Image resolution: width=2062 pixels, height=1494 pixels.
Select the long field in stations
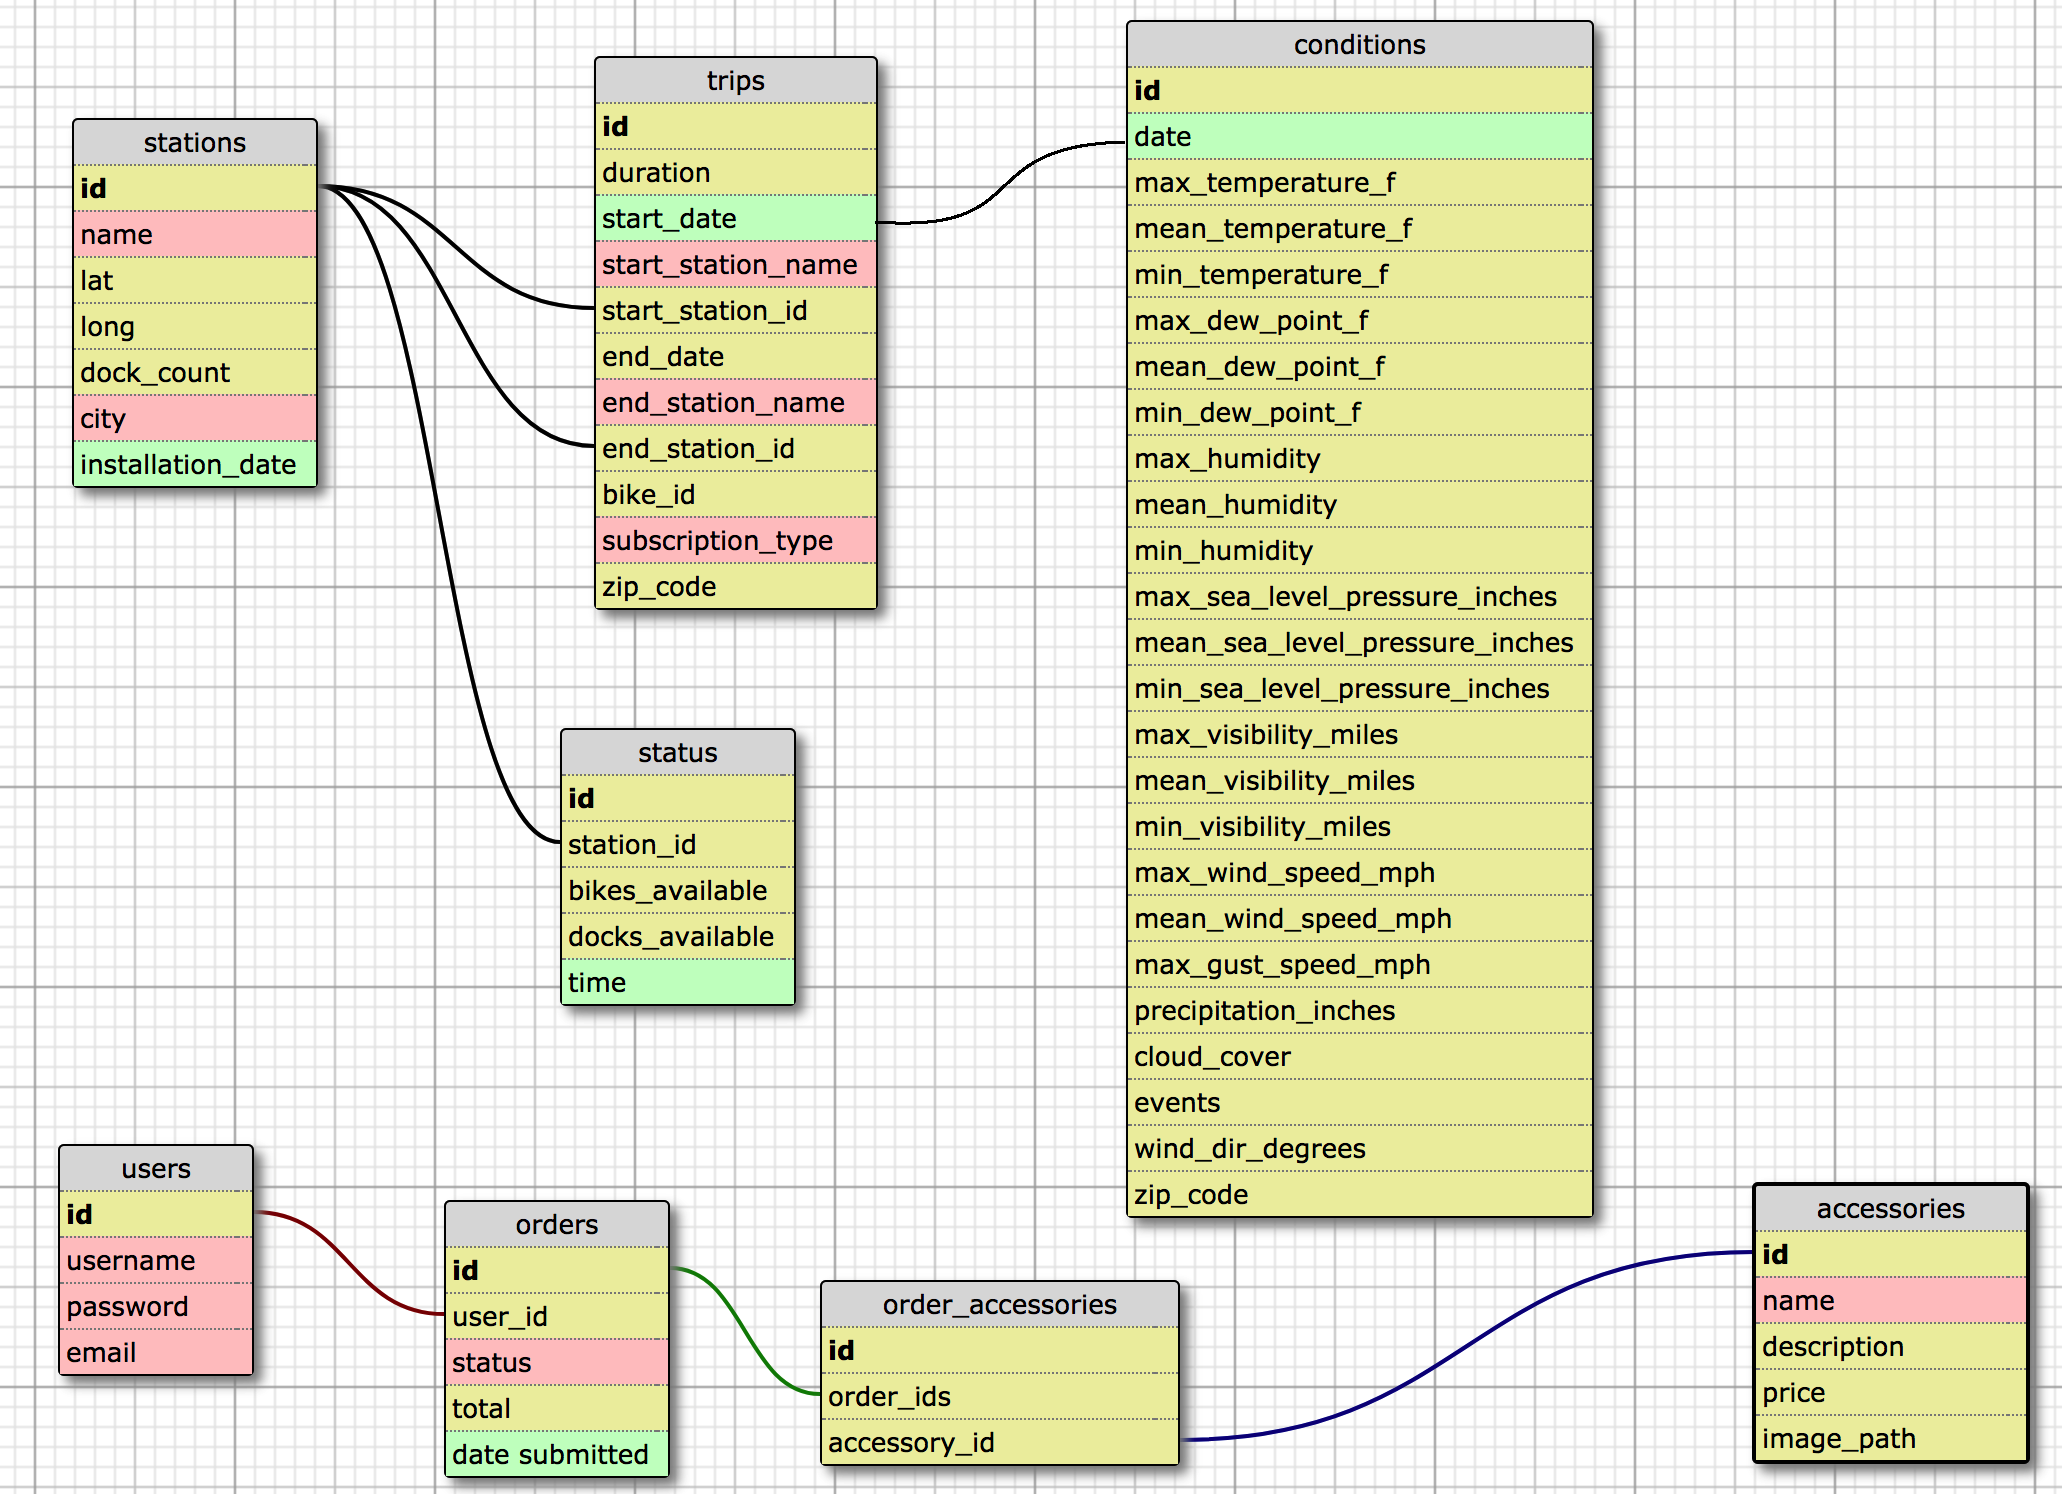click(x=195, y=326)
